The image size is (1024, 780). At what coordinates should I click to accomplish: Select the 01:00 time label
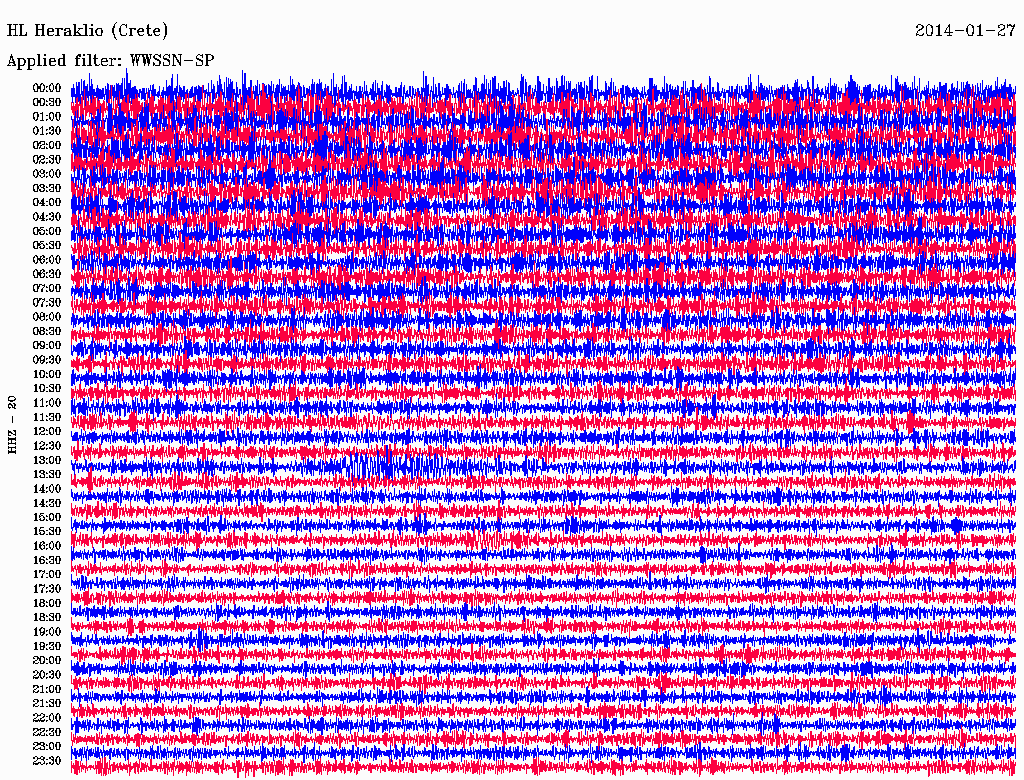pos(47,116)
